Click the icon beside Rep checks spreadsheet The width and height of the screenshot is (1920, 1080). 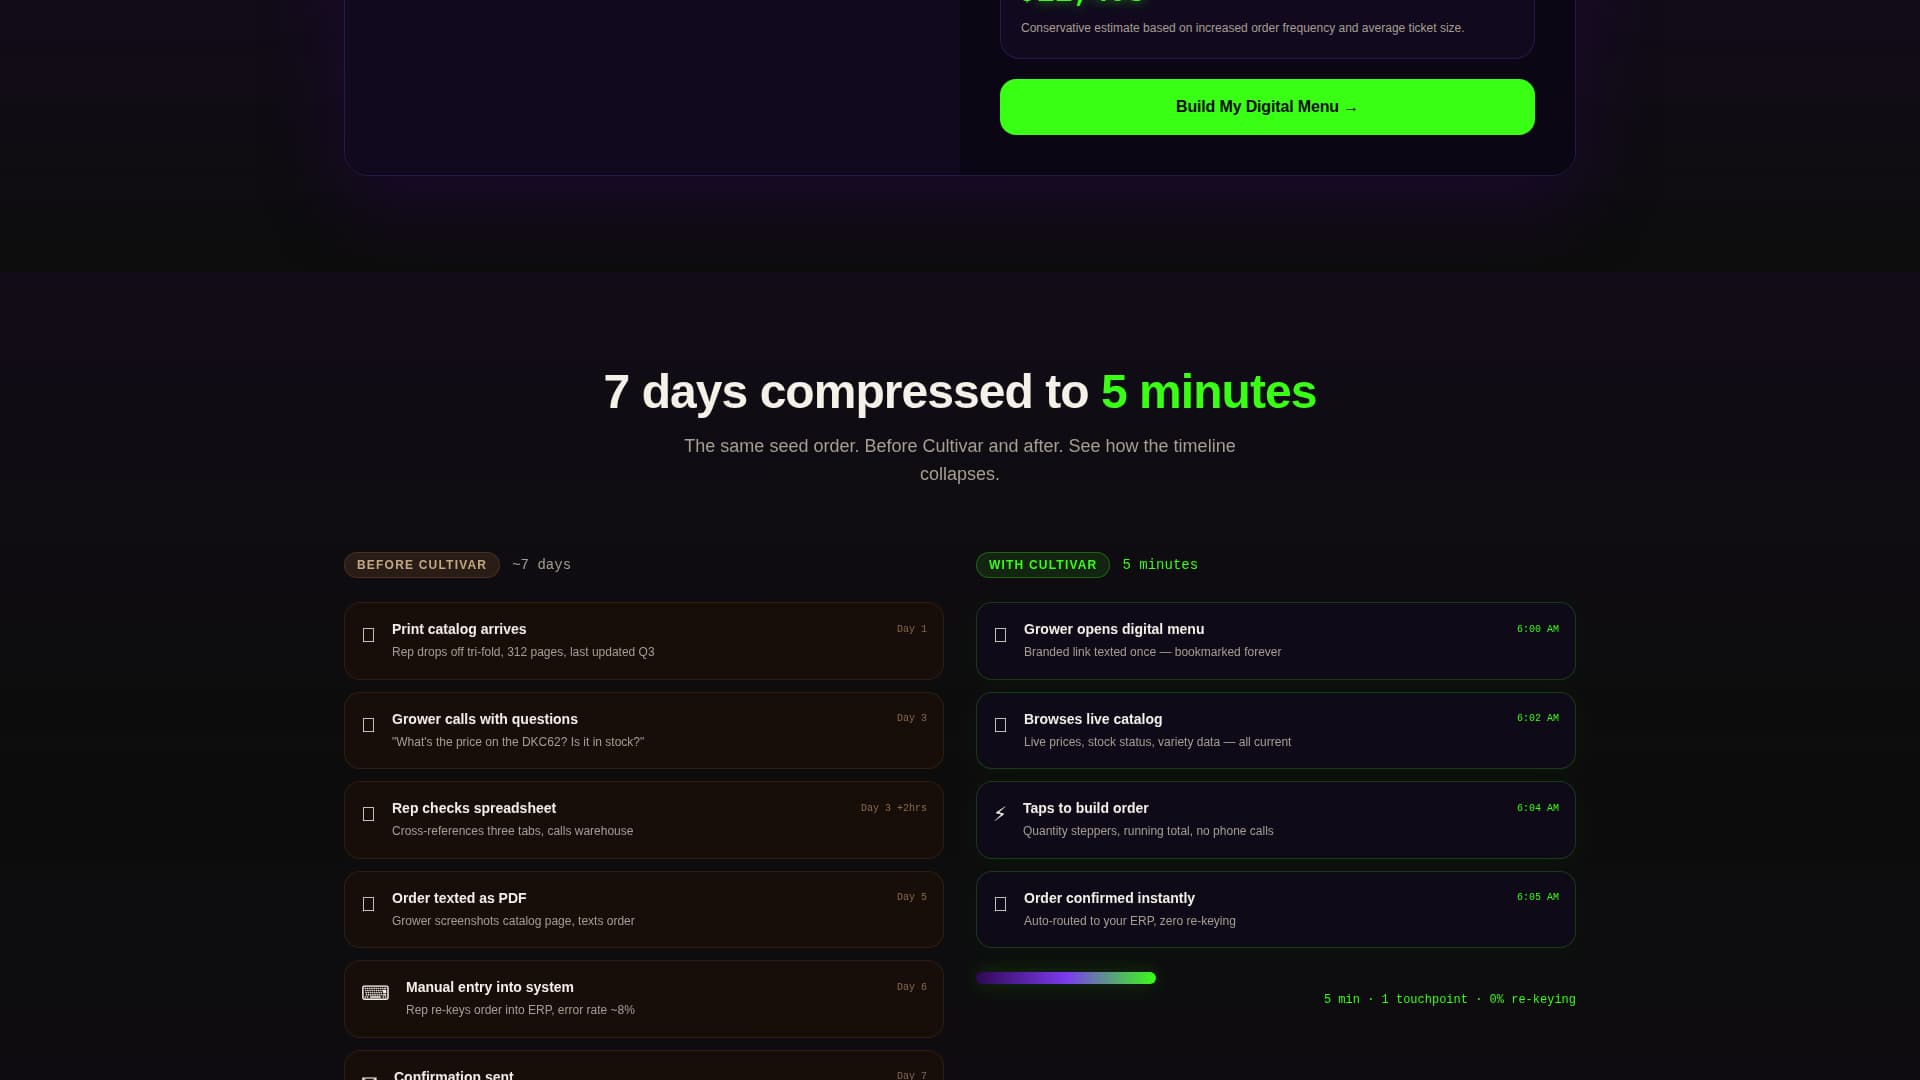point(368,814)
